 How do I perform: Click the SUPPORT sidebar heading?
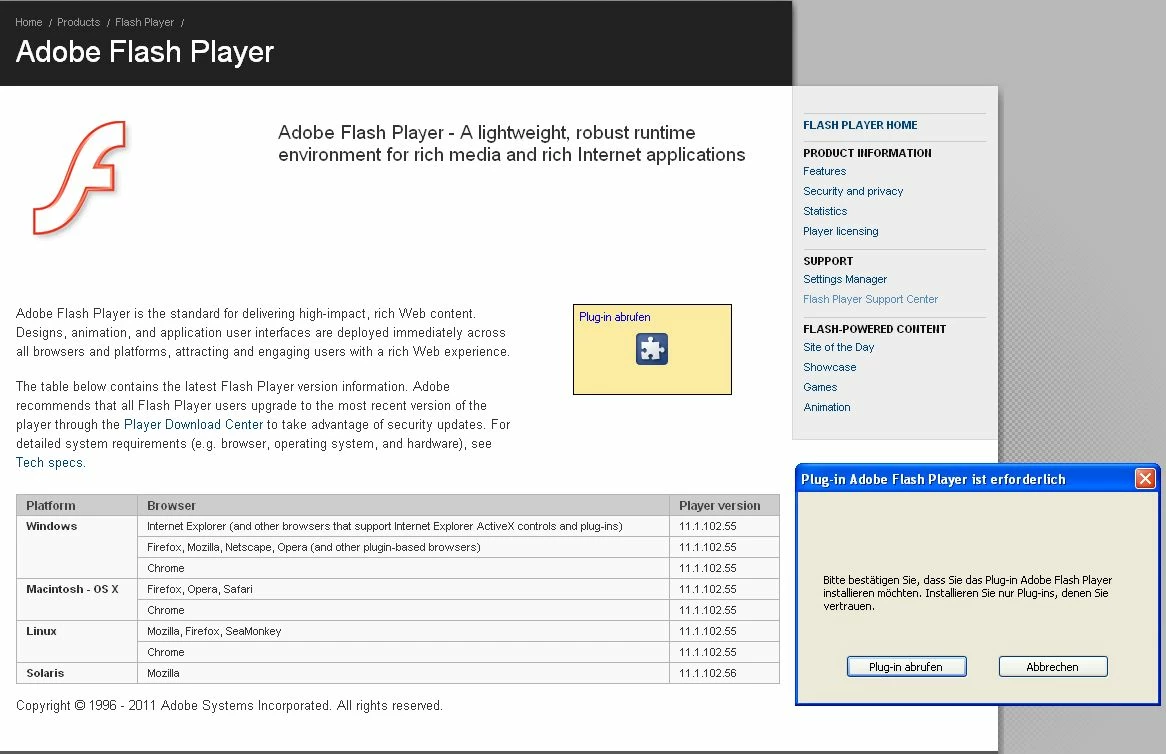pos(828,261)
